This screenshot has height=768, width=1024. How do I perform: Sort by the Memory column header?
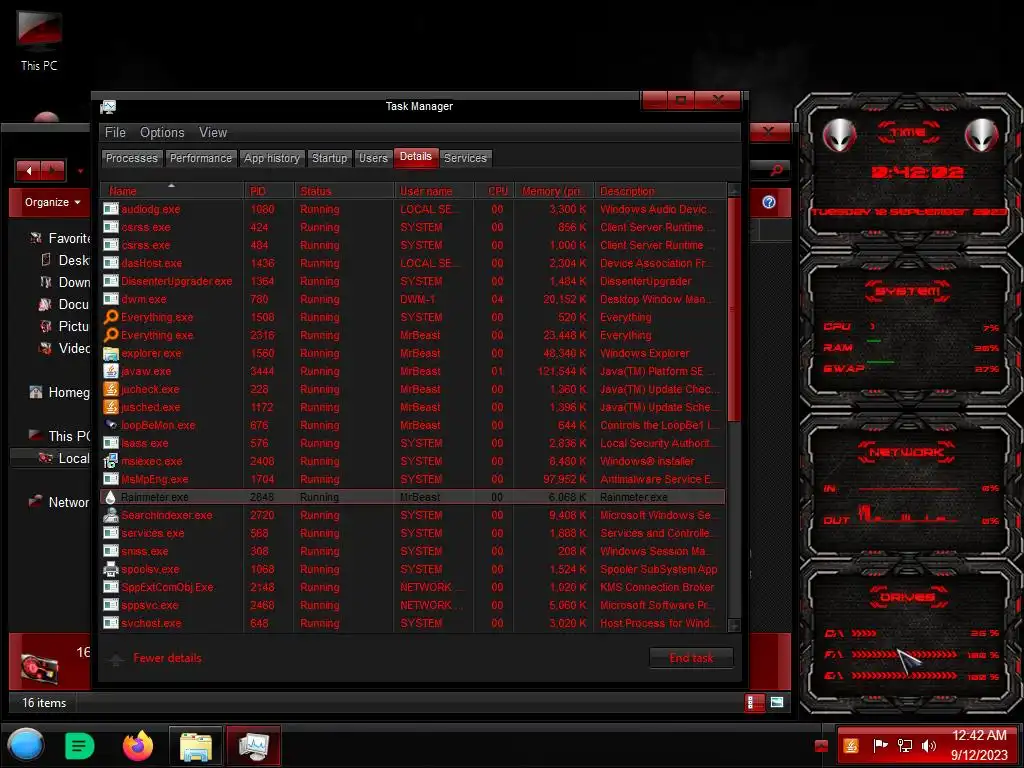tap(554, 191)
